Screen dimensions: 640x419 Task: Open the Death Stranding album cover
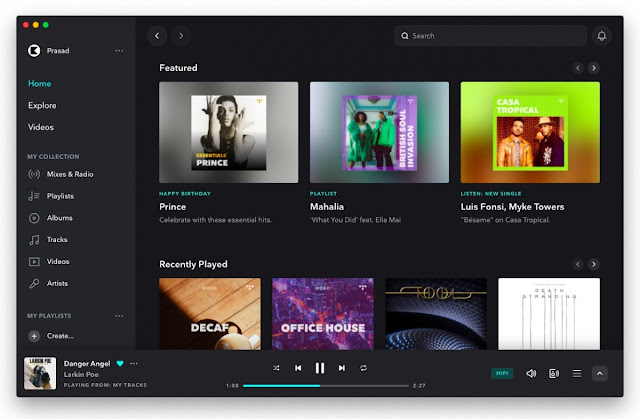[x=549, y=314]
